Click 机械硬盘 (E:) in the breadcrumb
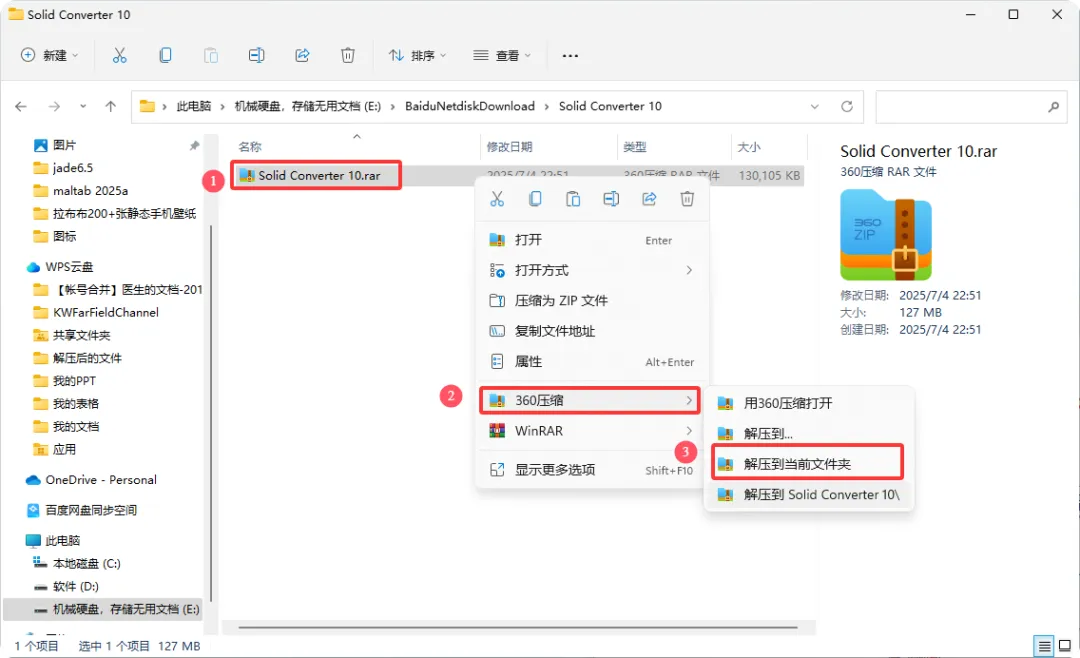Image resolution: width=1080 pixels, height=658 pixels. 307,106
